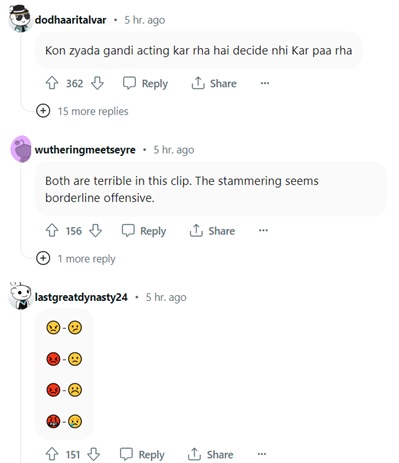Share dodhaaritalvar's comment
Screen dimensions: 399x463
214,83
